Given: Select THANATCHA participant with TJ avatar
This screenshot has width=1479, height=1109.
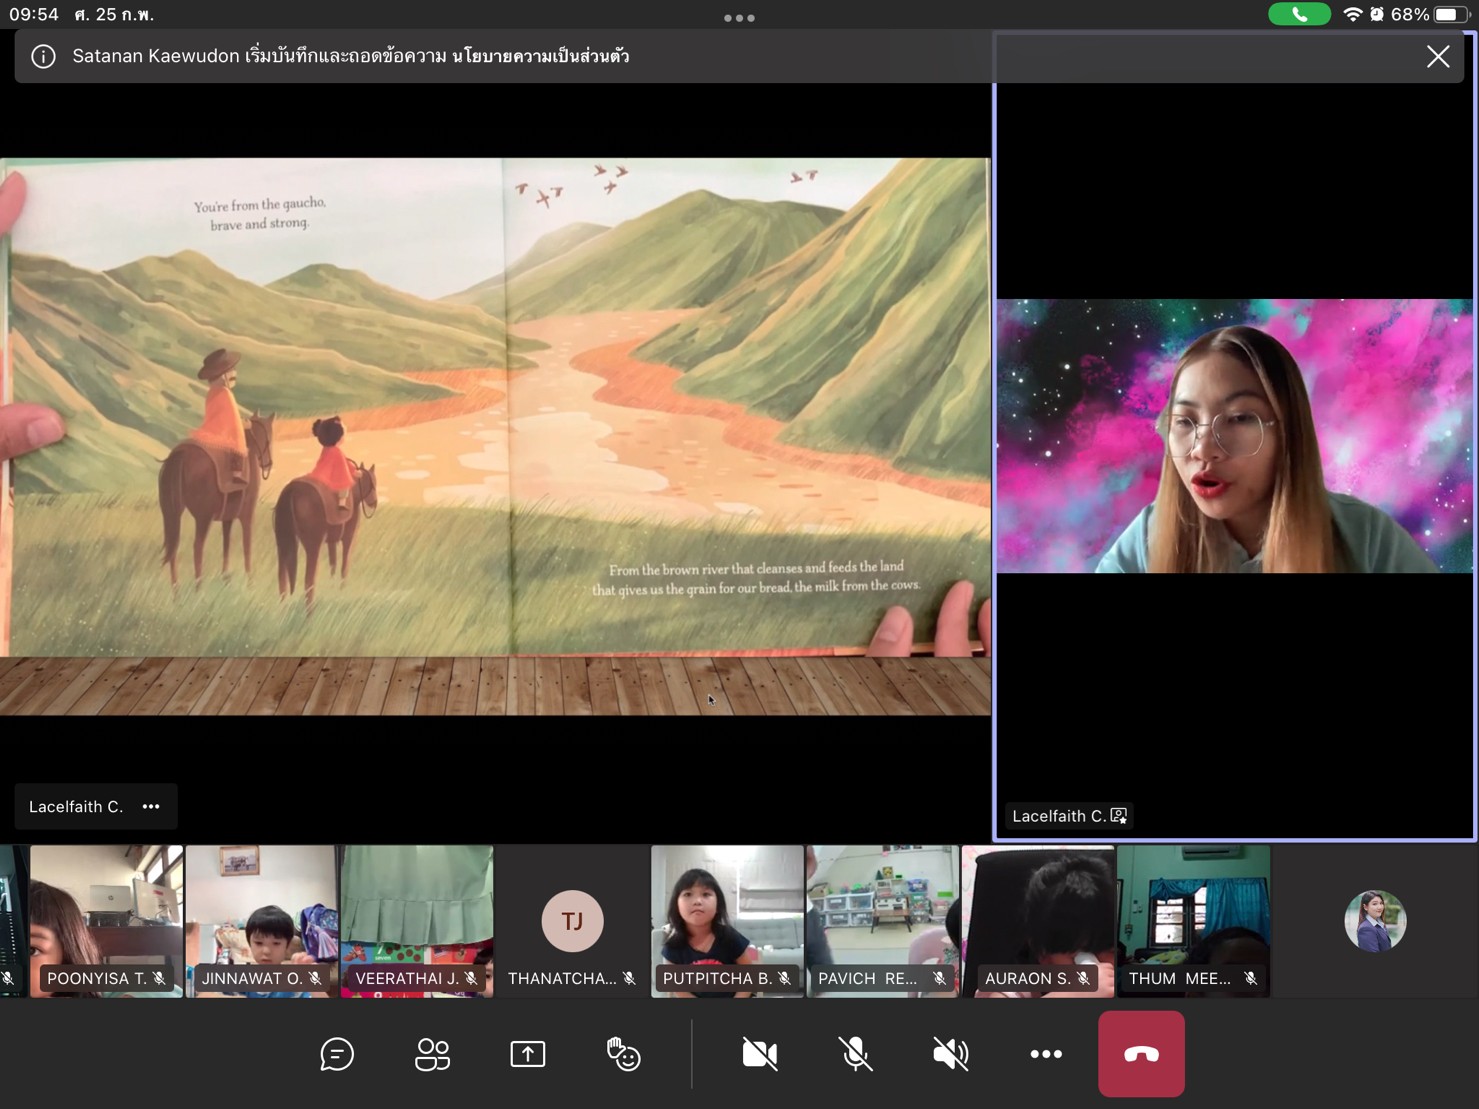Looking at the screenshot, I should click(x=572, y=920).
